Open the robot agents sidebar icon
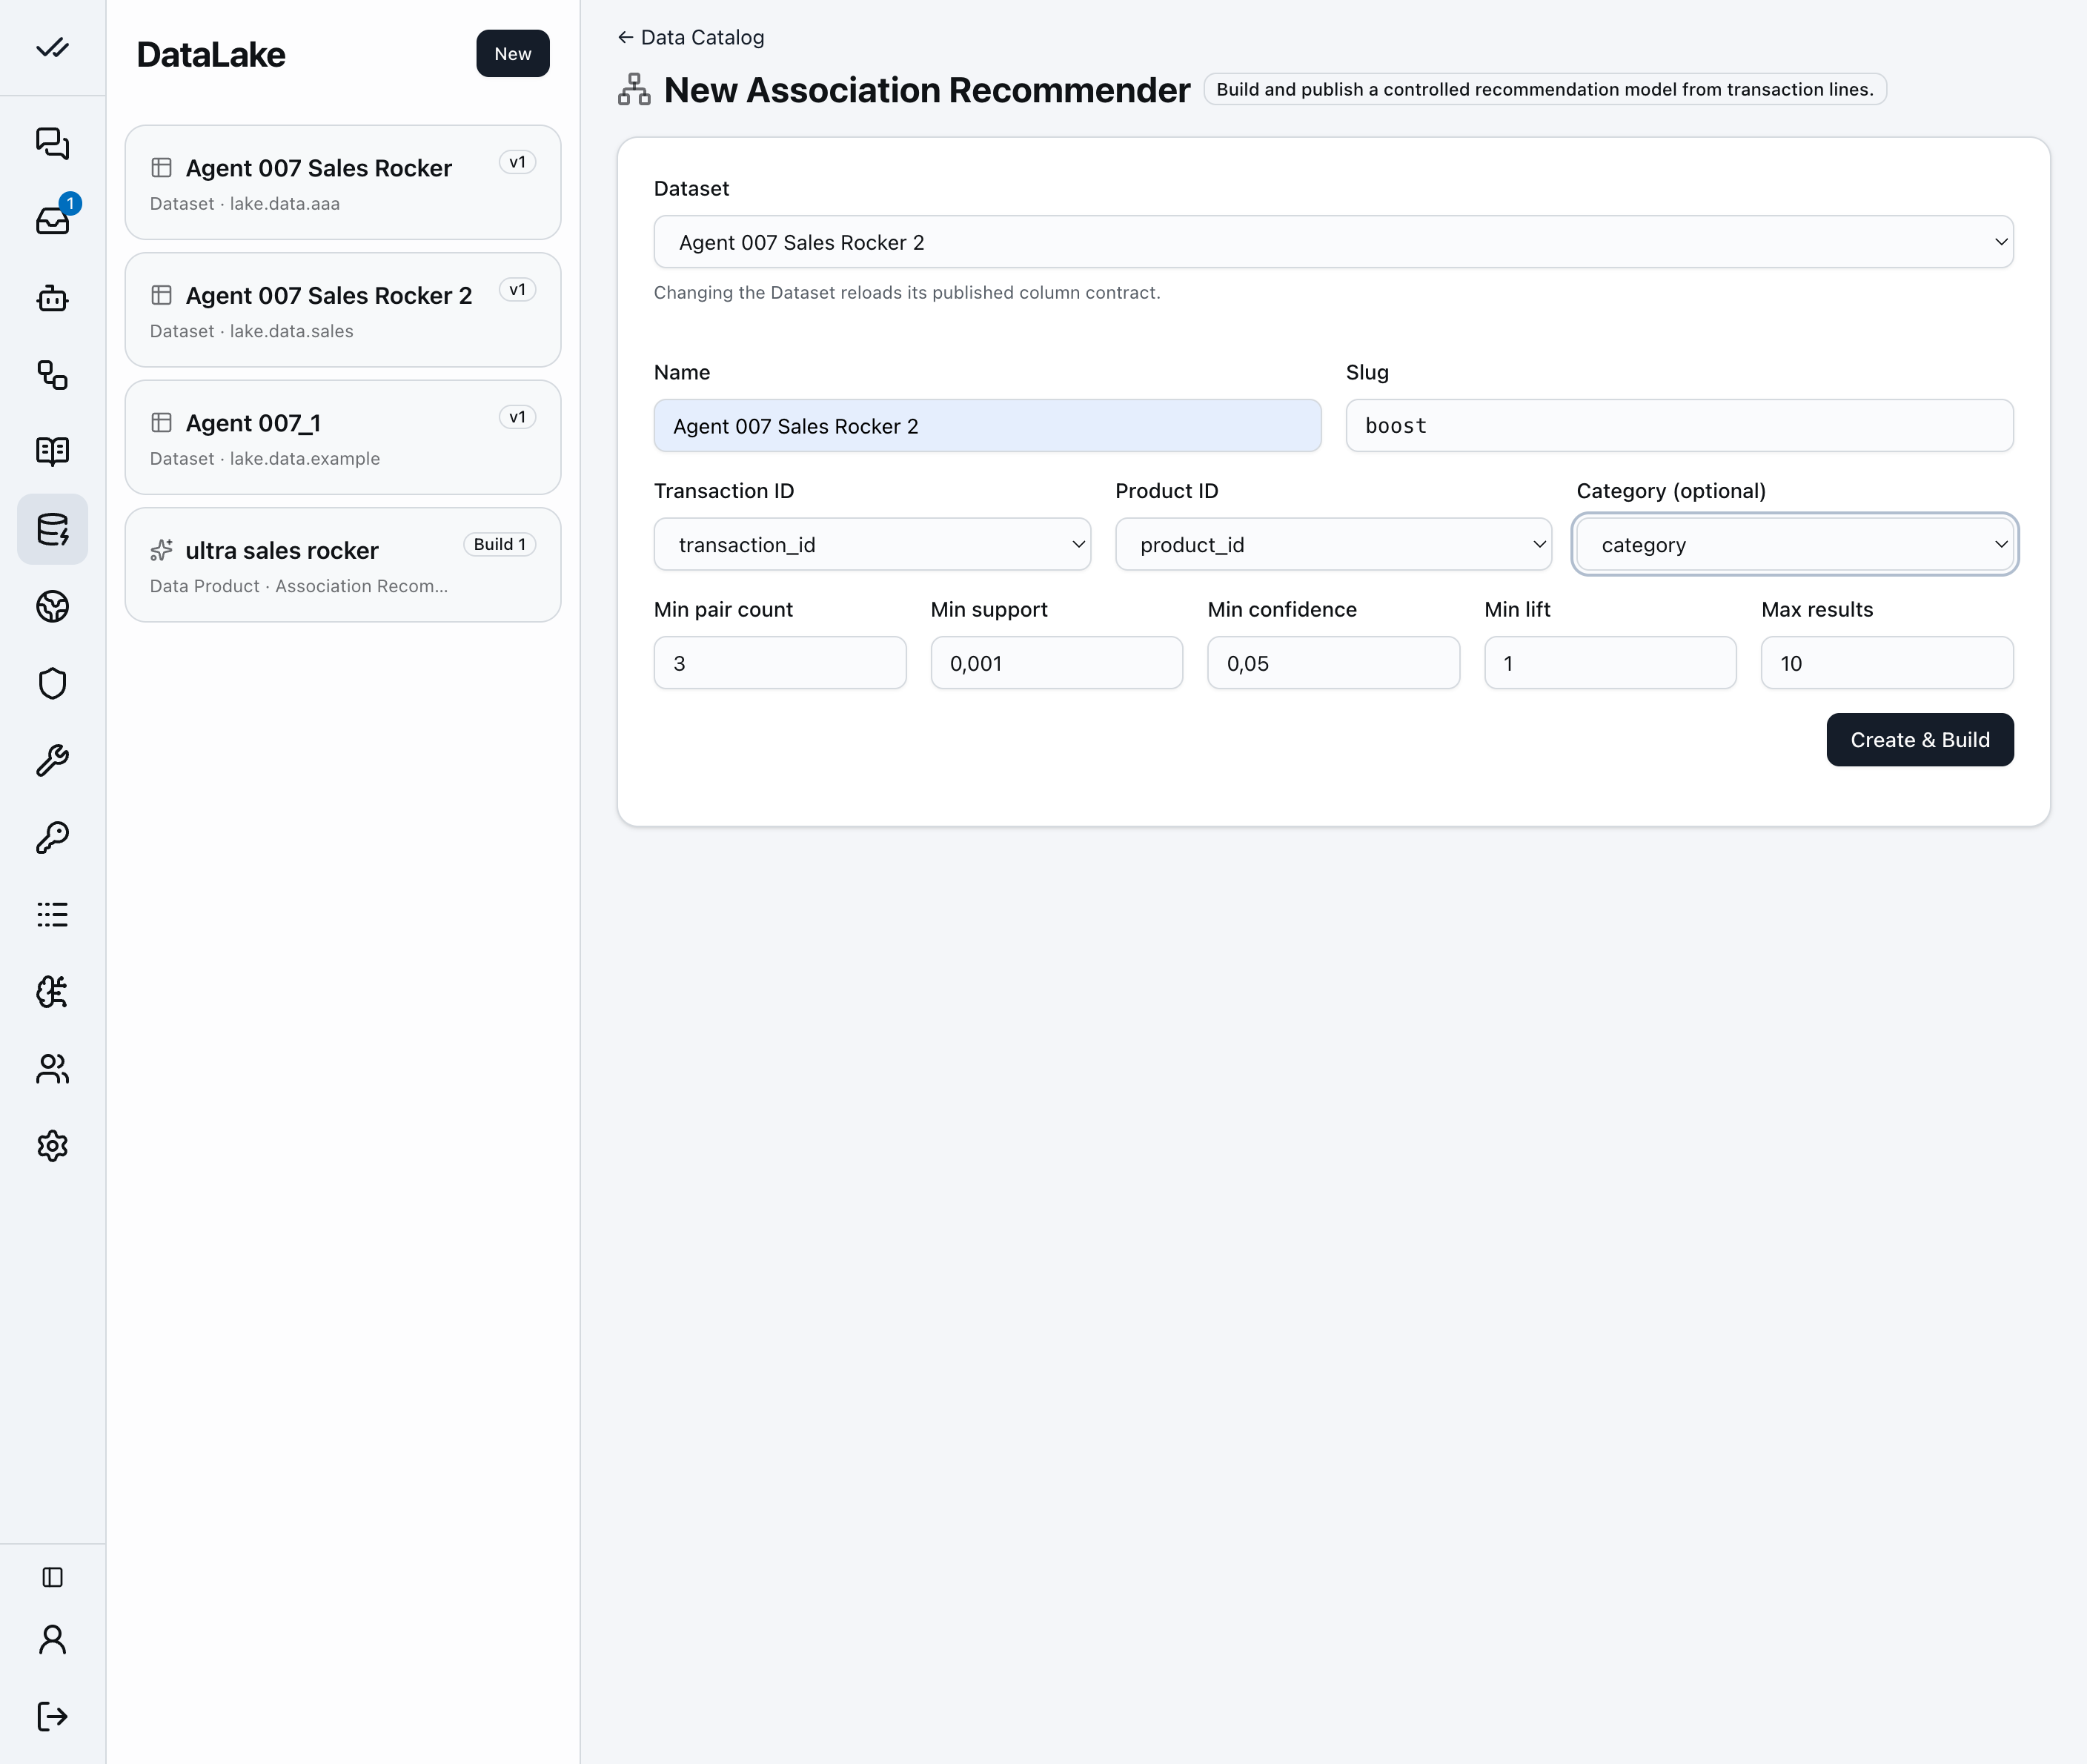The image size is (2087, 1764). [x=52, y=297]
